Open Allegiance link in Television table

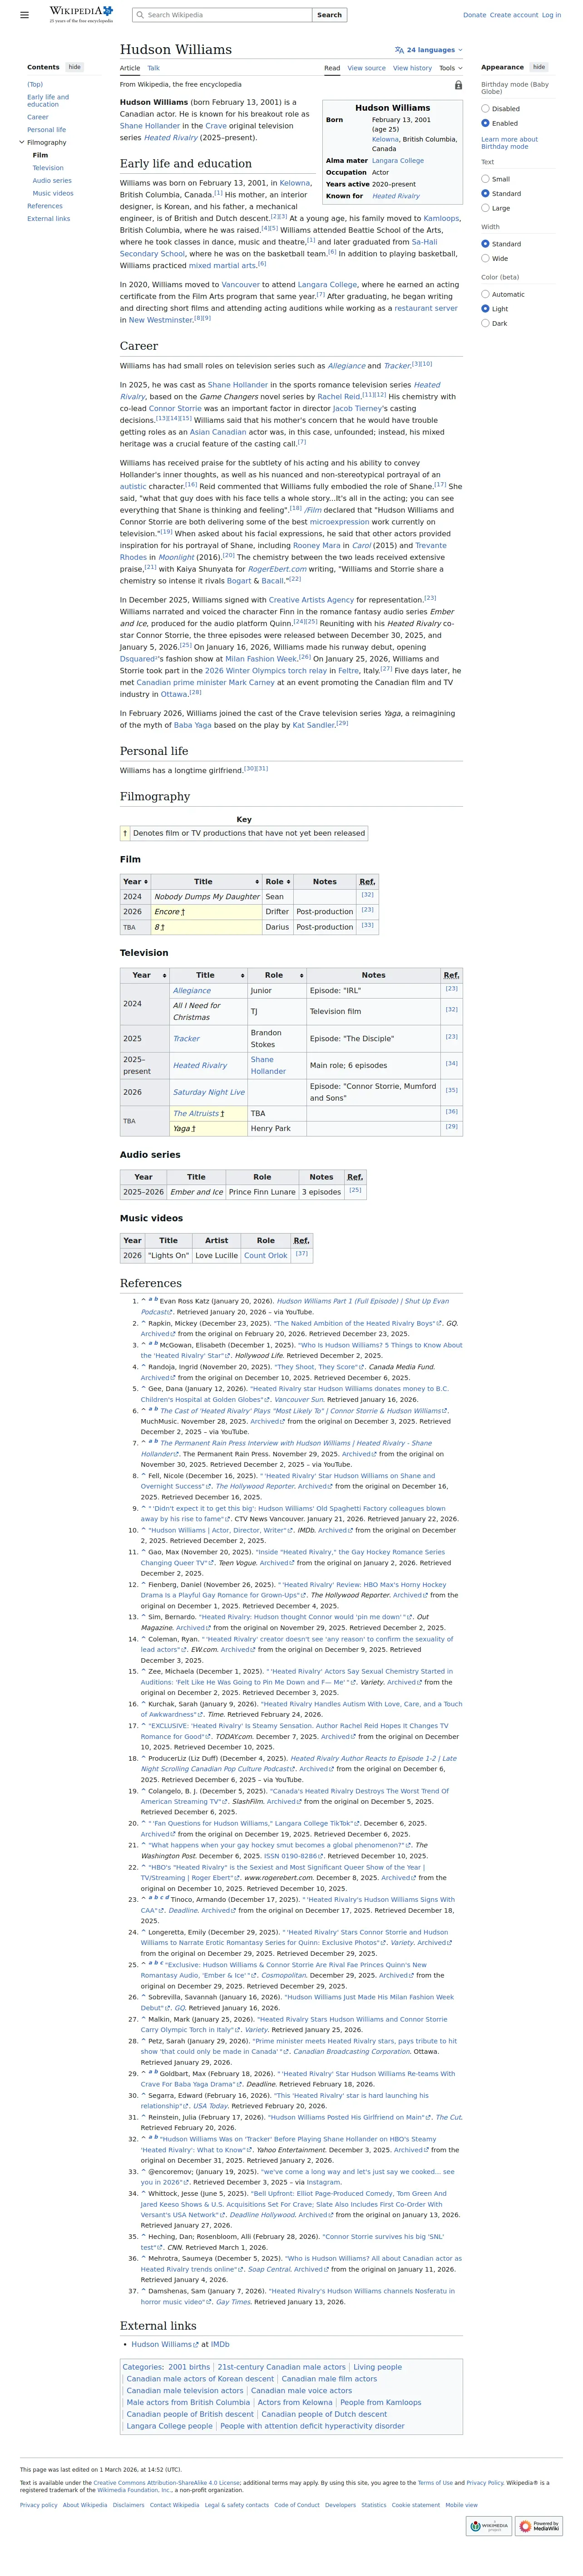point(192,990)
